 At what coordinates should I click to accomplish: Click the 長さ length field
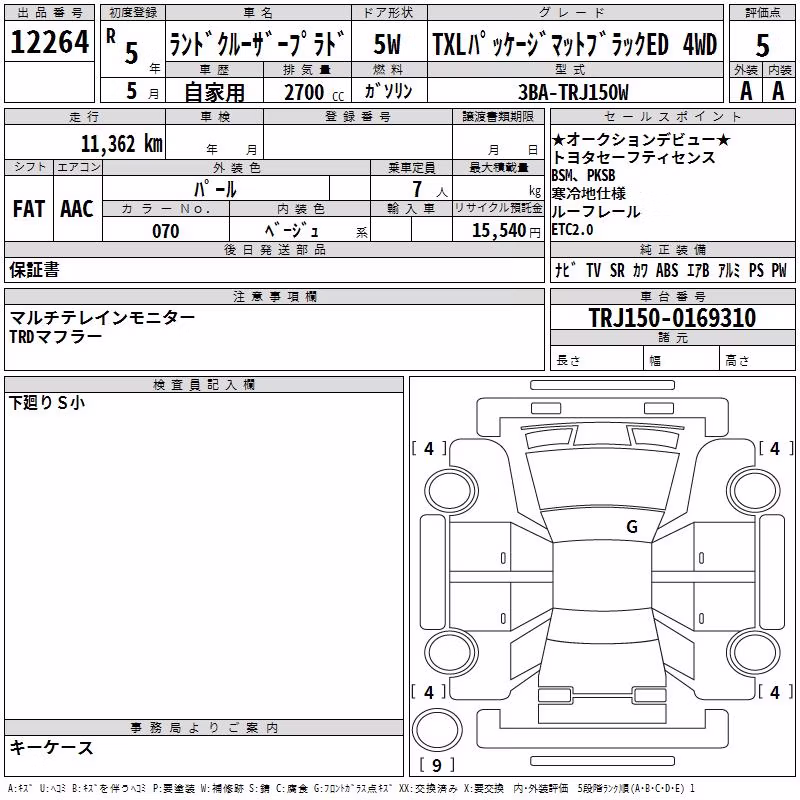click(x=597, y=360)
